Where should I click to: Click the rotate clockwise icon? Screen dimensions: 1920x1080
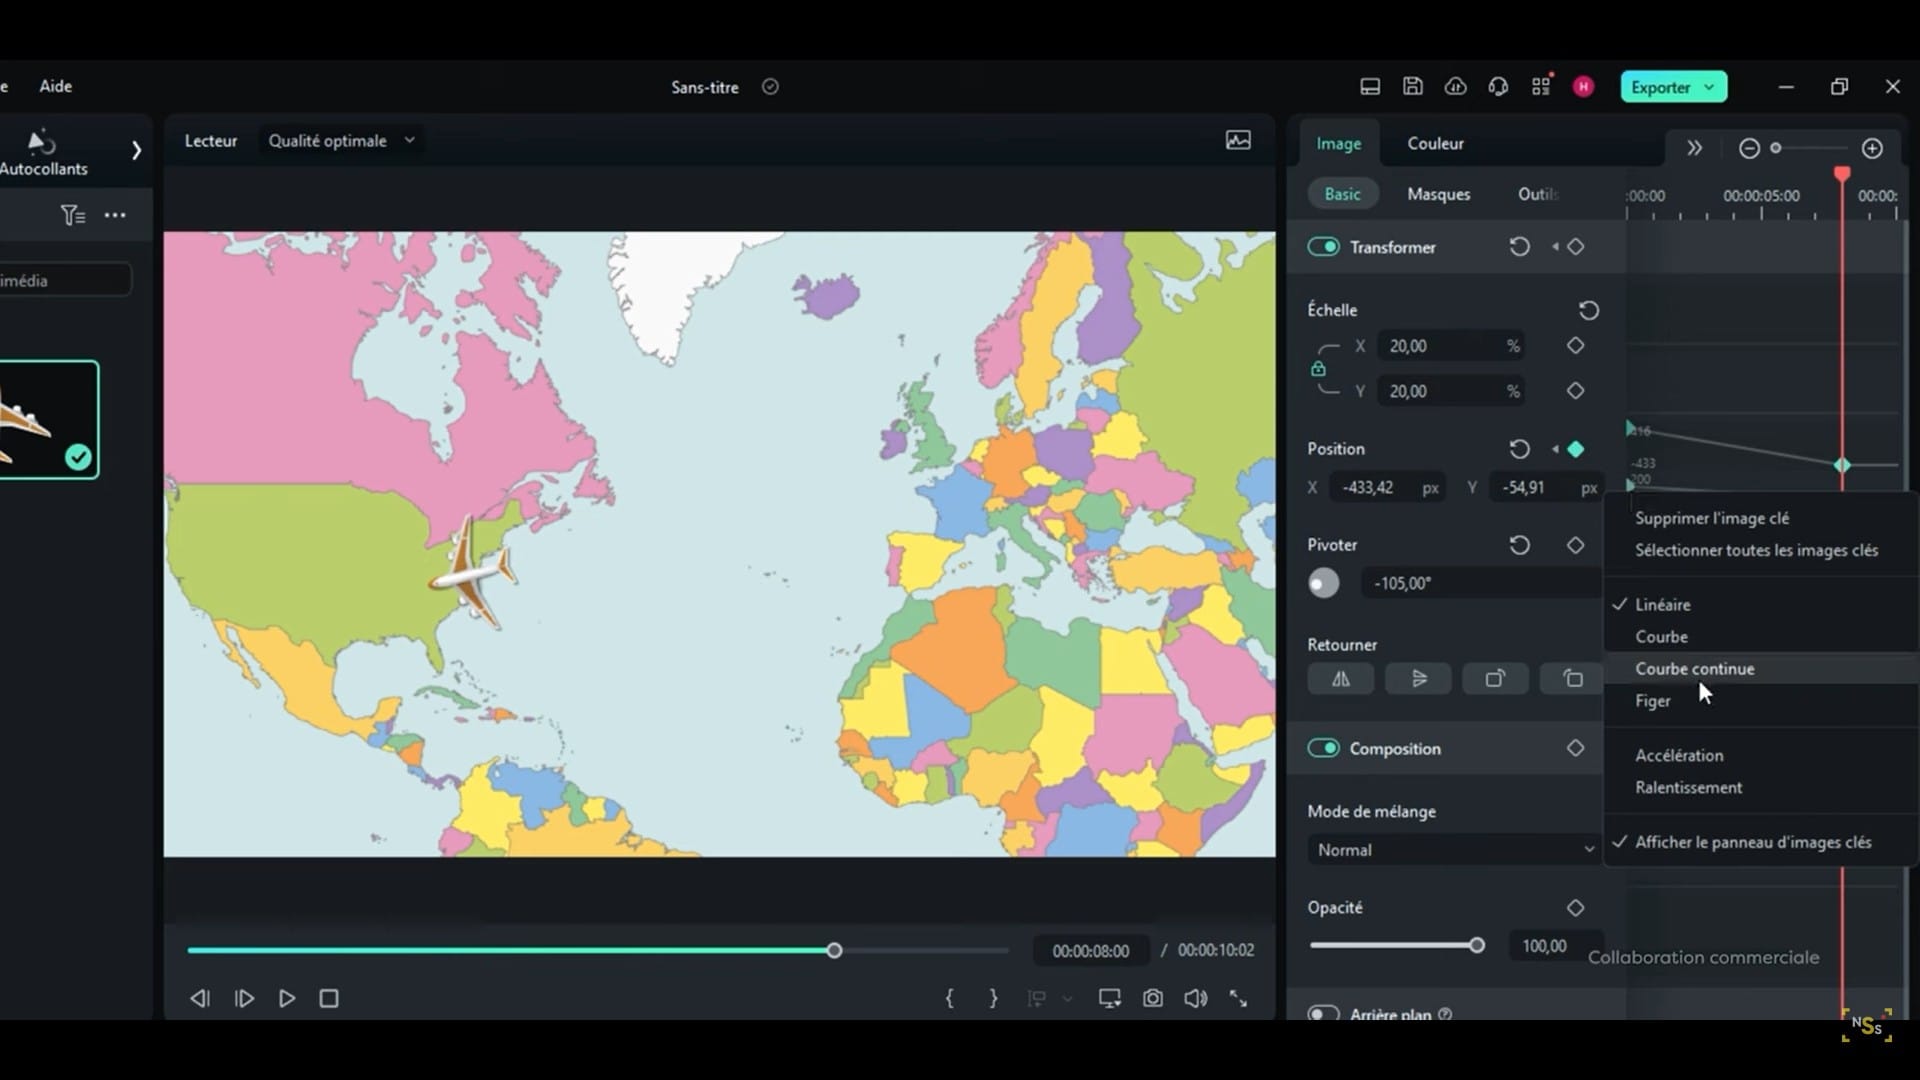(x=1495, y=680)
